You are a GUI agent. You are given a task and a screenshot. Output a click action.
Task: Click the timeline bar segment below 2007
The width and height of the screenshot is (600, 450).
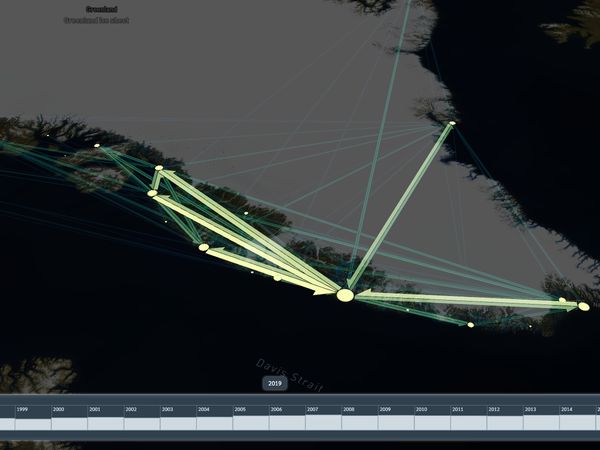[323, 424]
